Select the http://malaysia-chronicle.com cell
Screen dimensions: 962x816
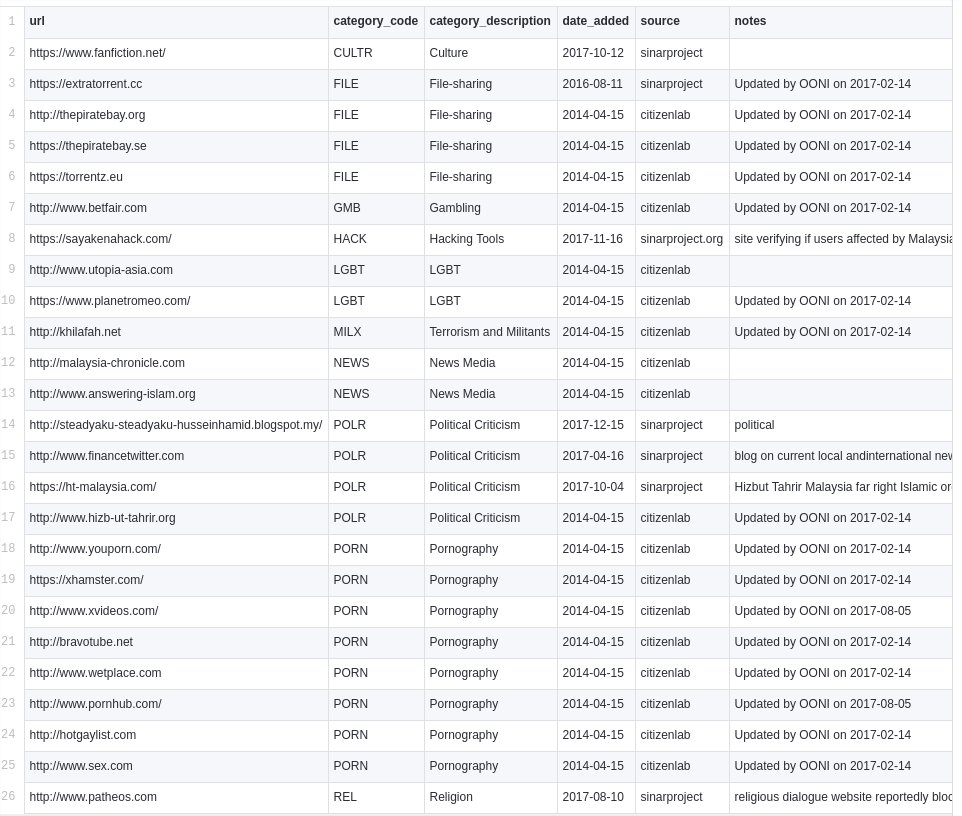tap(176, 363)
